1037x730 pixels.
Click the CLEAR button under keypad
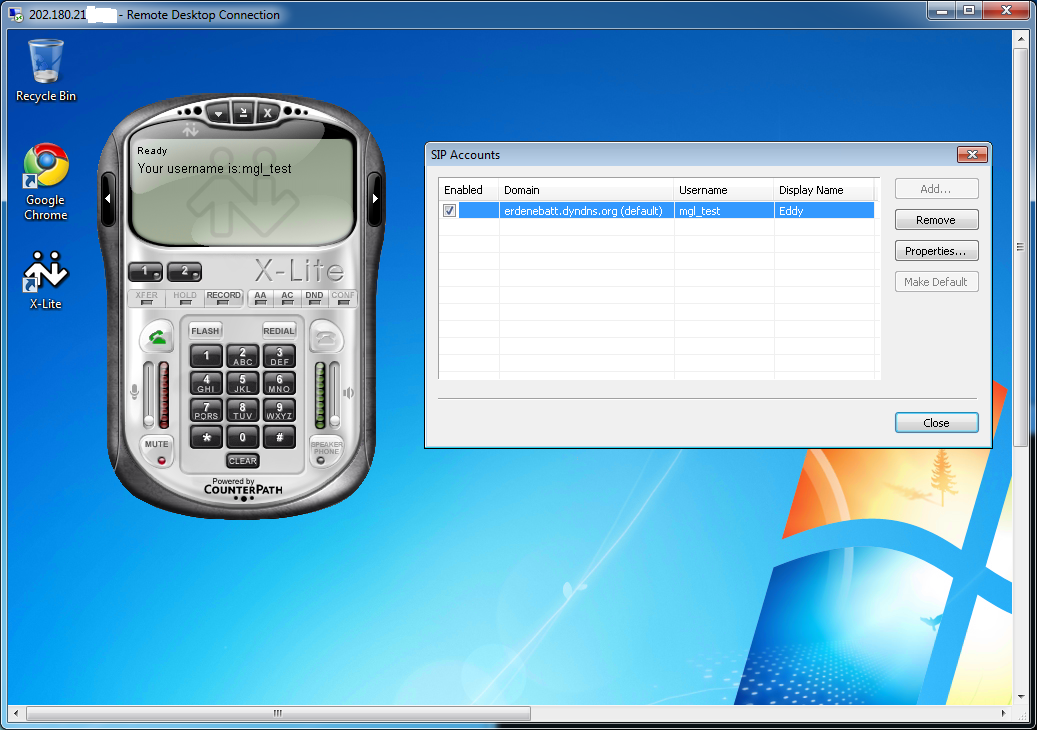[243, 461]
